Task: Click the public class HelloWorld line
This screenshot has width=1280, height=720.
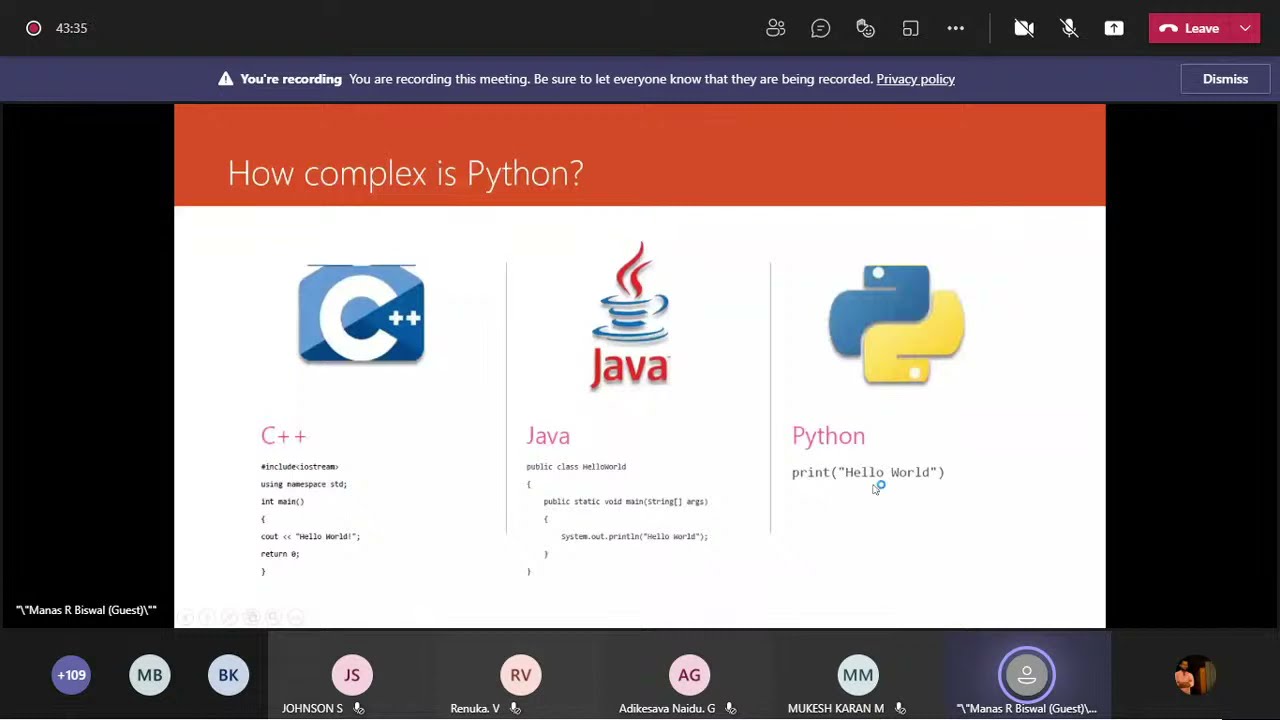Action: pos(576,467)
